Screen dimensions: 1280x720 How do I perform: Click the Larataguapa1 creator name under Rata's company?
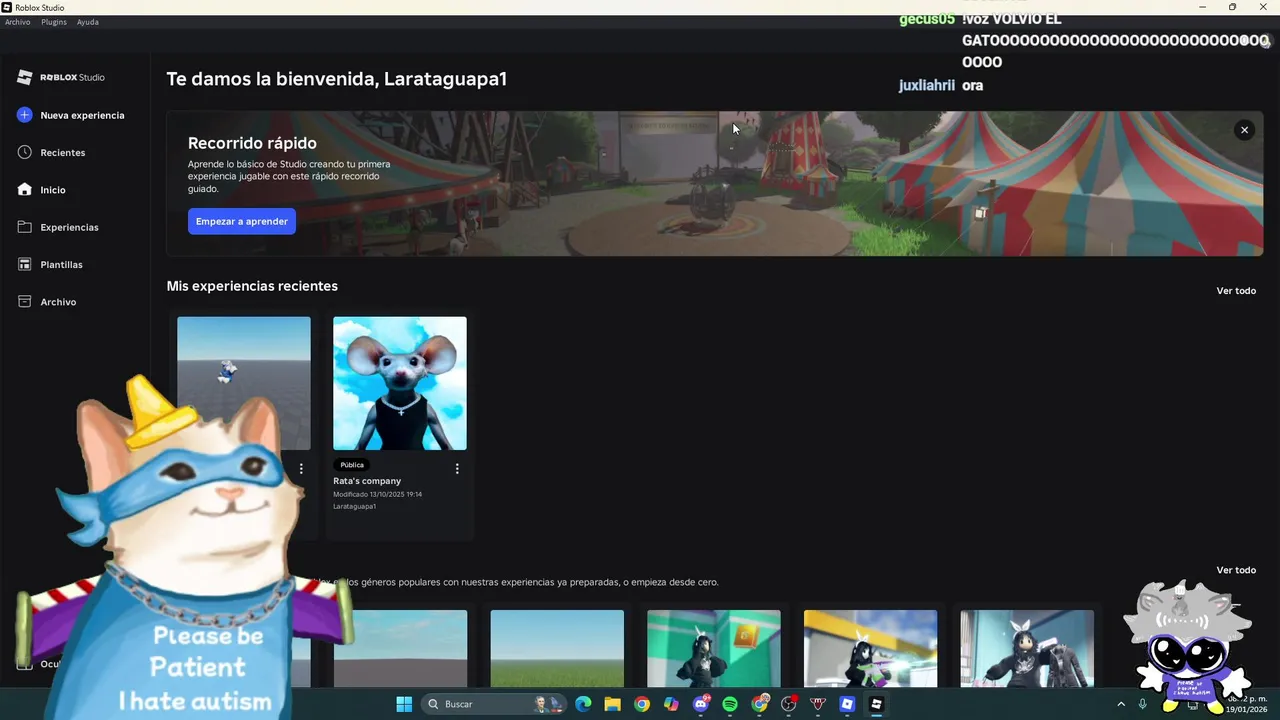355,506
